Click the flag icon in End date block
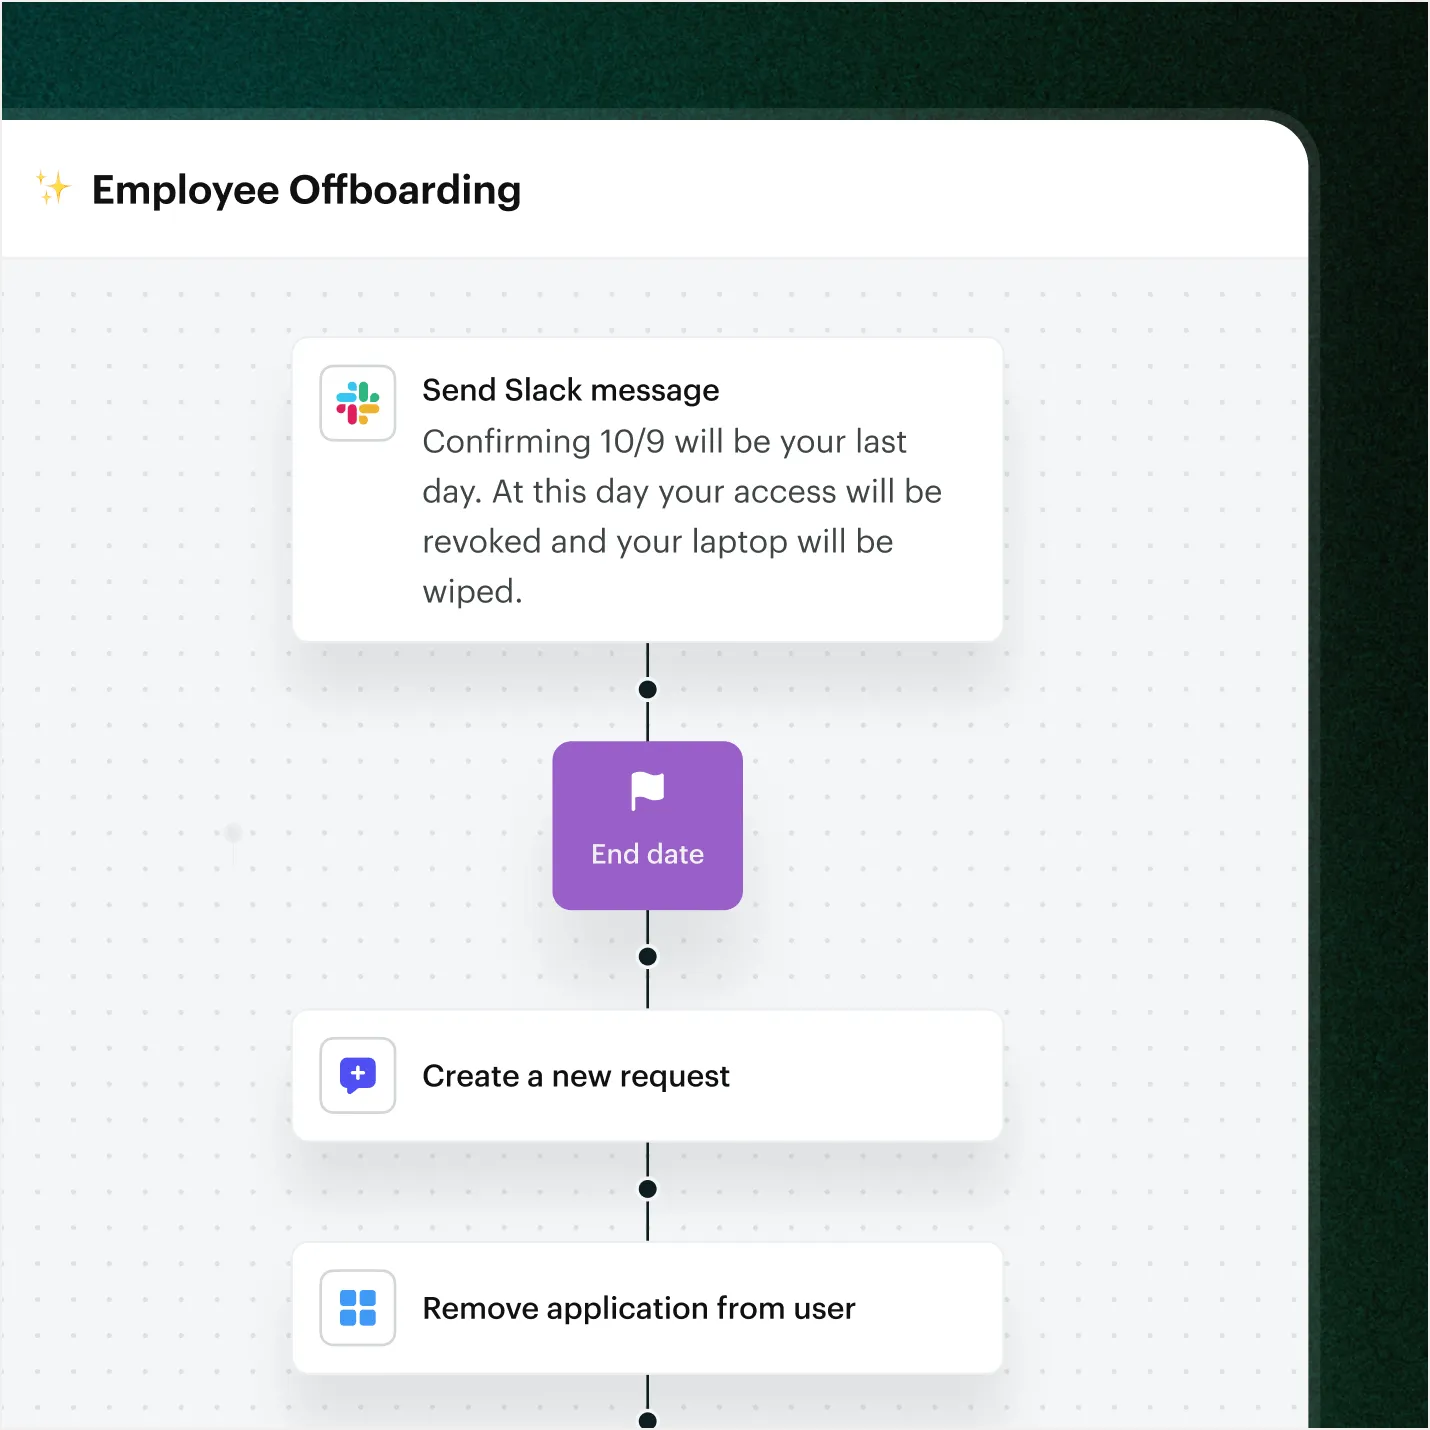 [x=648, y=791]
